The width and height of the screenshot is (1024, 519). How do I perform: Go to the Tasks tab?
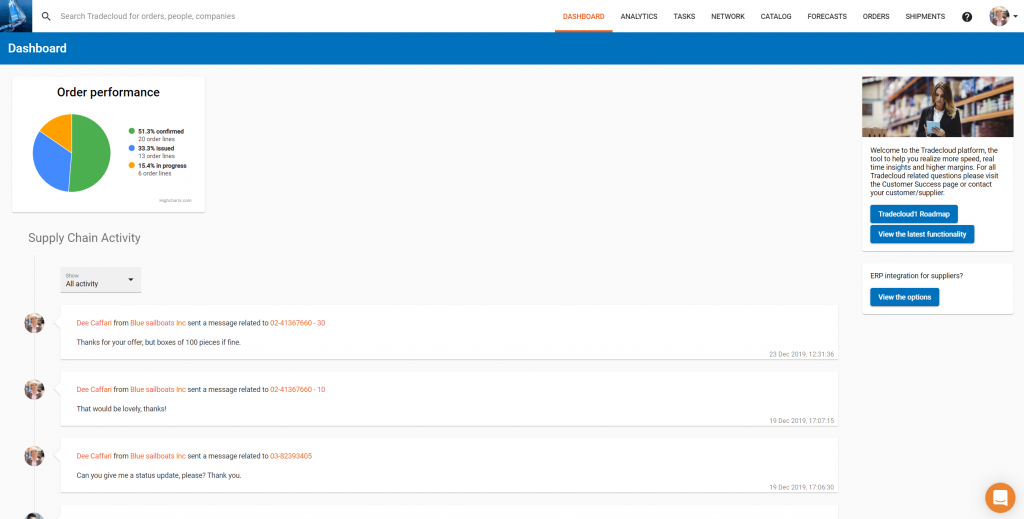point(684,16)
